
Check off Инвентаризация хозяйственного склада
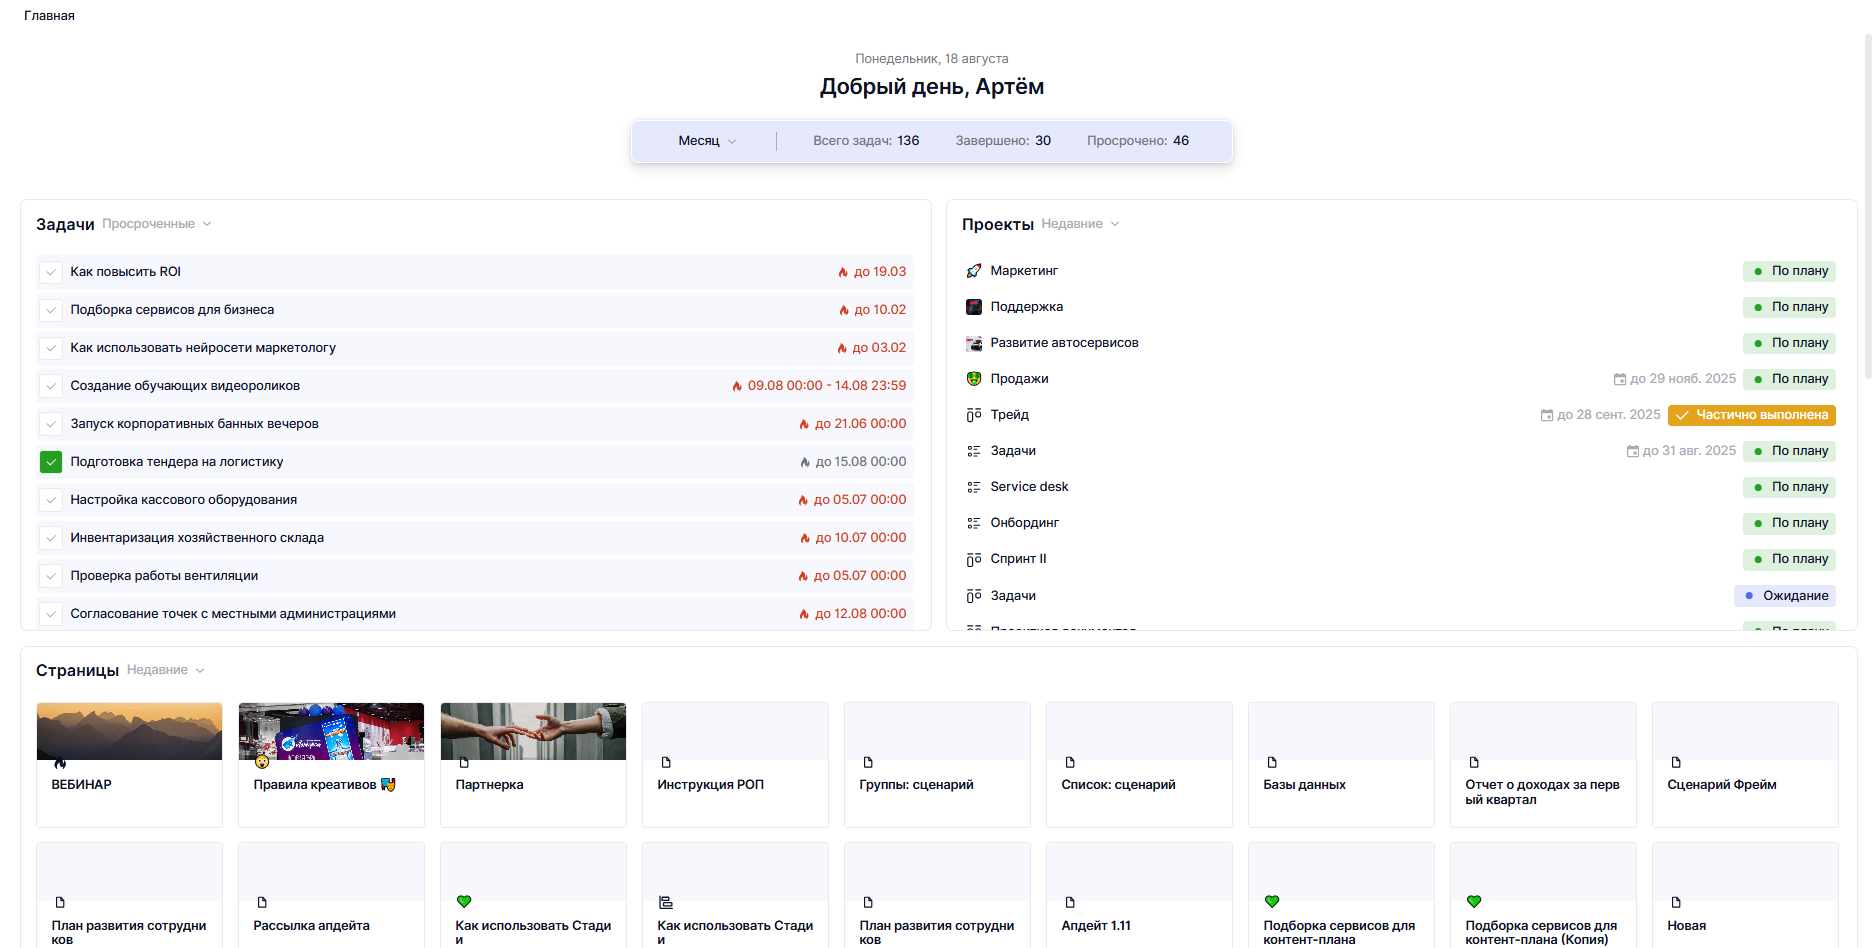51,538
